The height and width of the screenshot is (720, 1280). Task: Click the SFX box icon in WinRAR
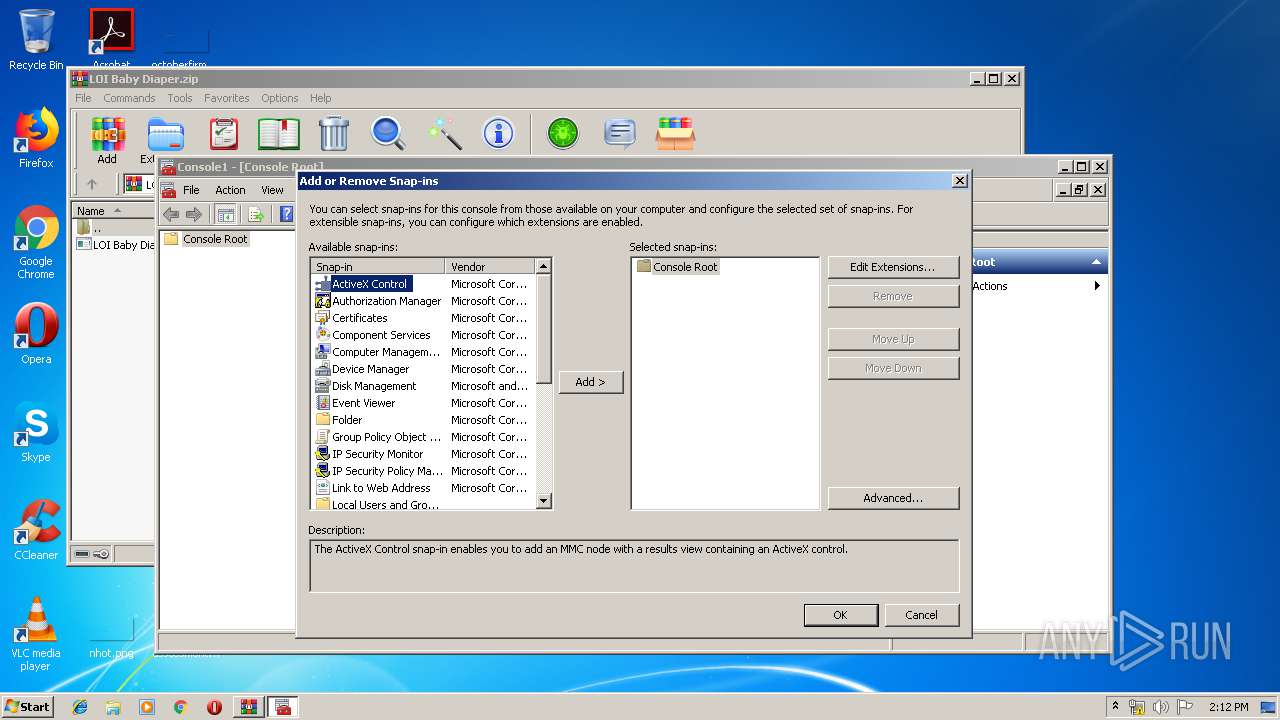point(676,133)
